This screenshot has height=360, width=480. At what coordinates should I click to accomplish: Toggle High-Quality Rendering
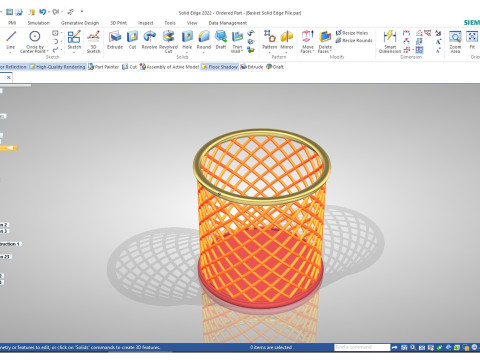point(57,67)
